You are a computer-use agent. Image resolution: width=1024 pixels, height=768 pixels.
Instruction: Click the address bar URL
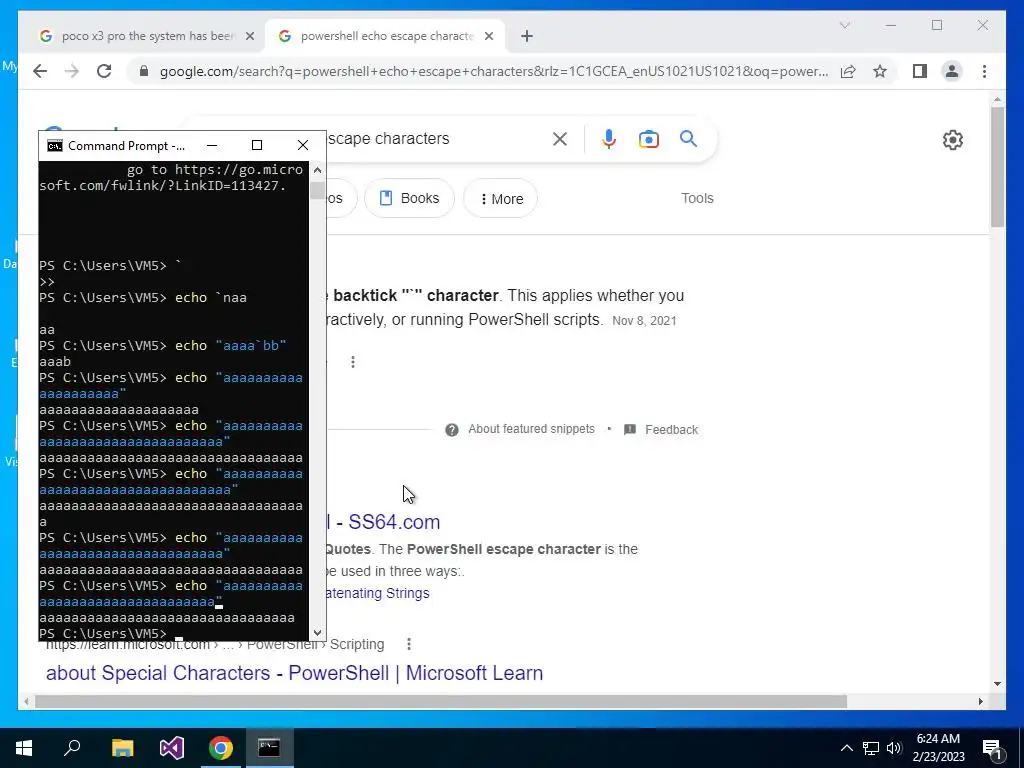pos(494,71)
